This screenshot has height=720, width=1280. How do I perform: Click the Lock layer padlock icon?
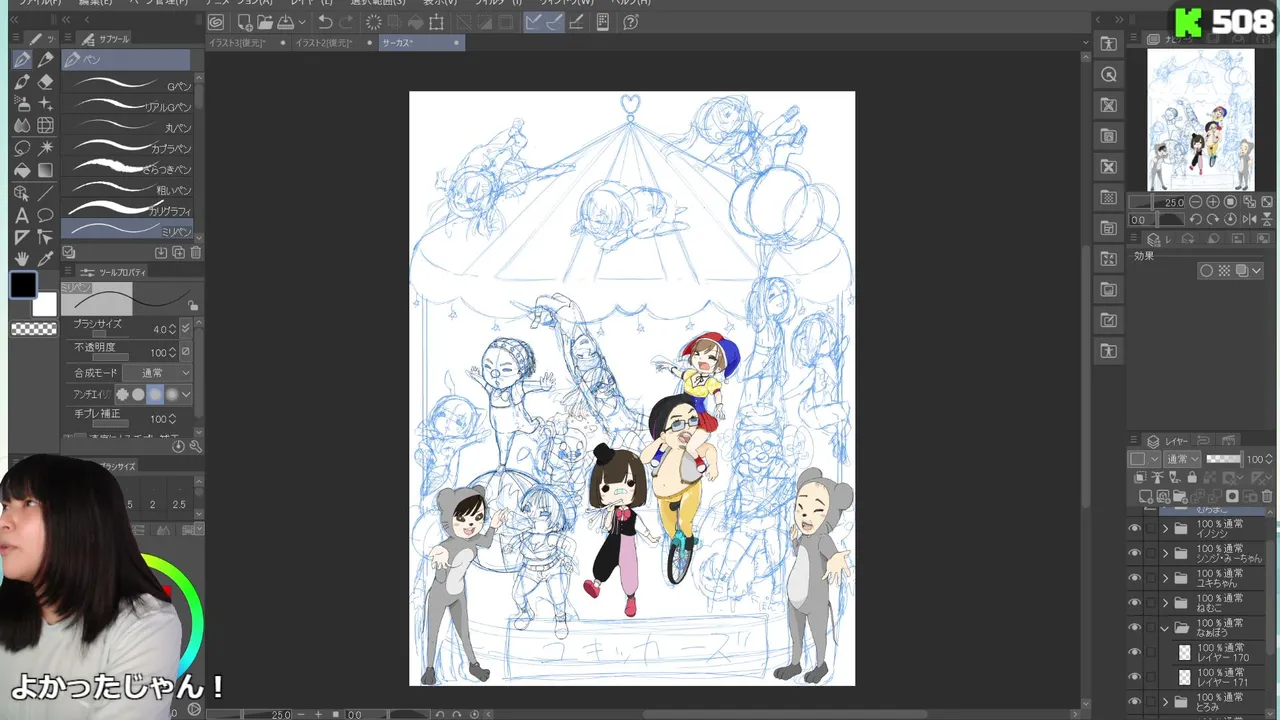(x=1192, y=478)
